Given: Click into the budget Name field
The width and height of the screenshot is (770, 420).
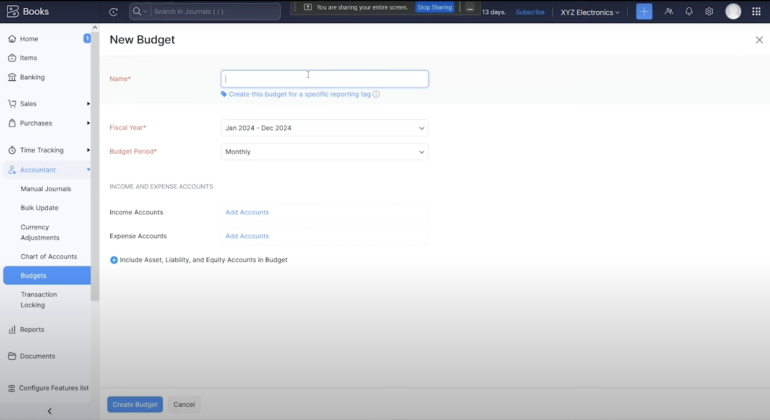Looking at the screenshot, I should [x=324, y=79].
